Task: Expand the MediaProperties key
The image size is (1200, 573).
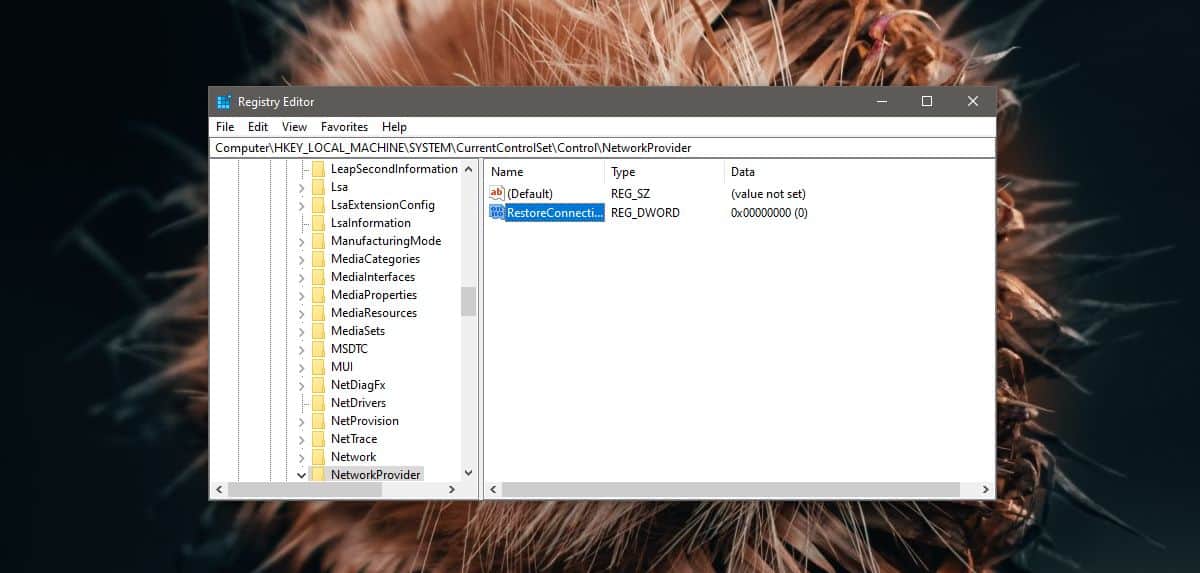Action: [x=302, y=295]
